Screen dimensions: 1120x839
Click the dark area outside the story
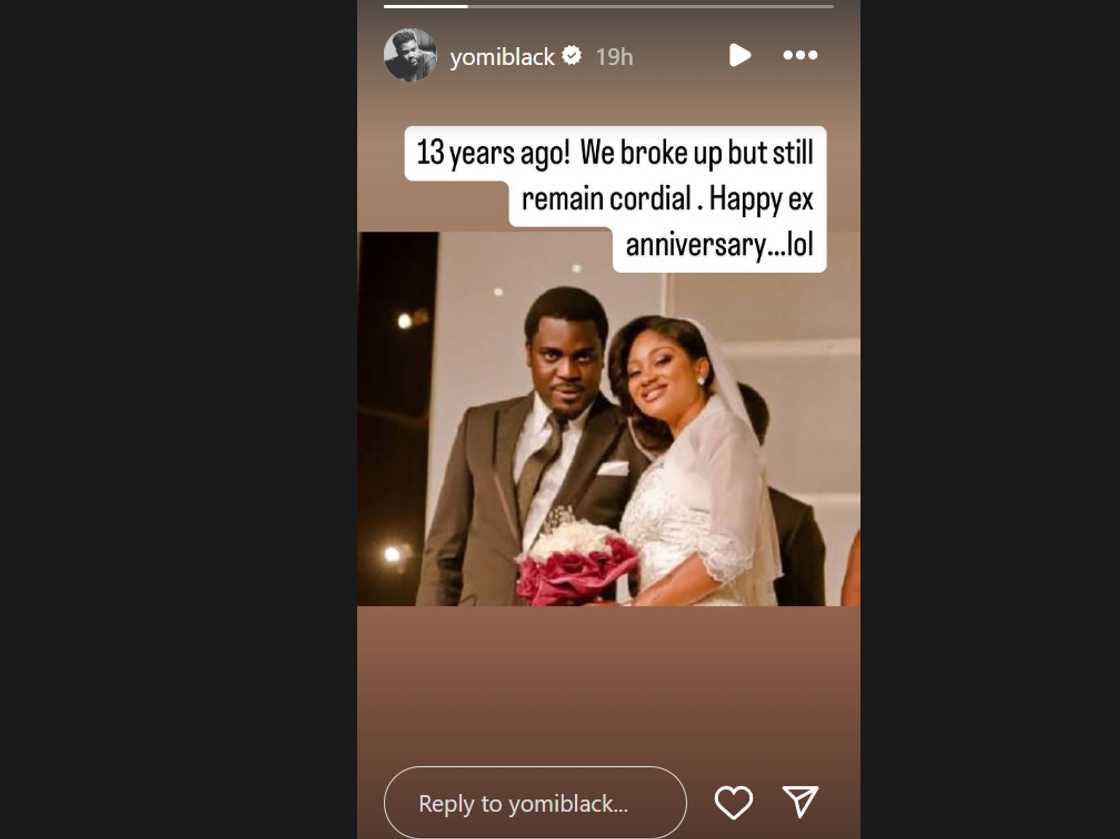click(x=150, y=420)
